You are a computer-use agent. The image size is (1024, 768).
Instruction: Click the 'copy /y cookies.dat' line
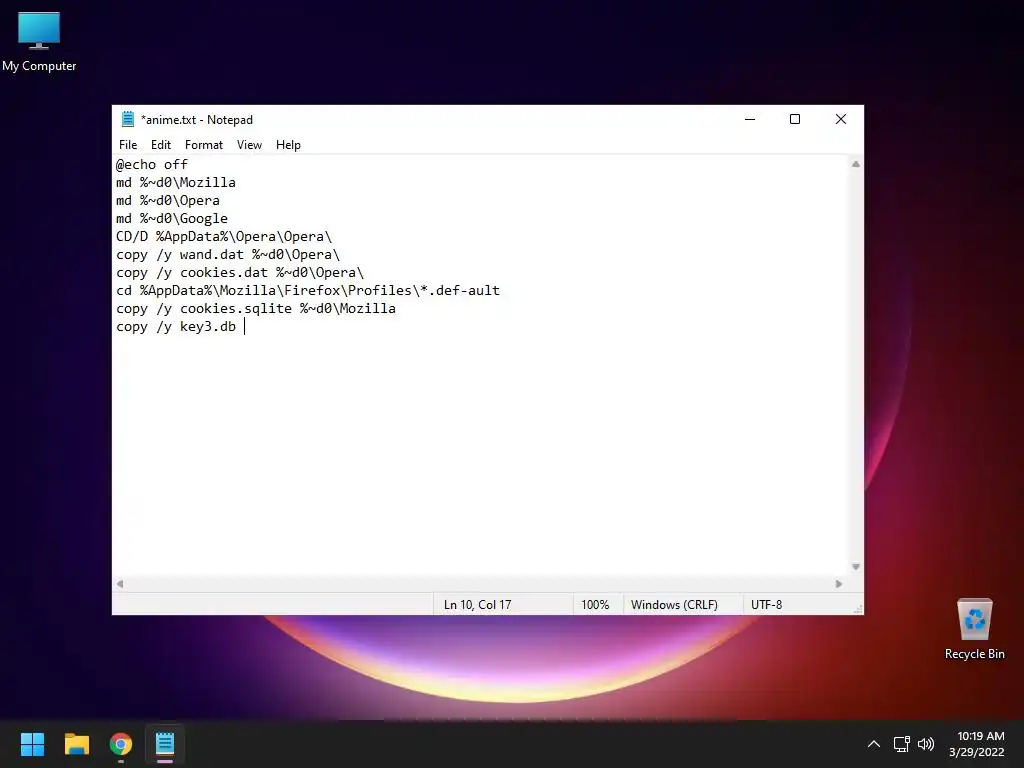240,272
